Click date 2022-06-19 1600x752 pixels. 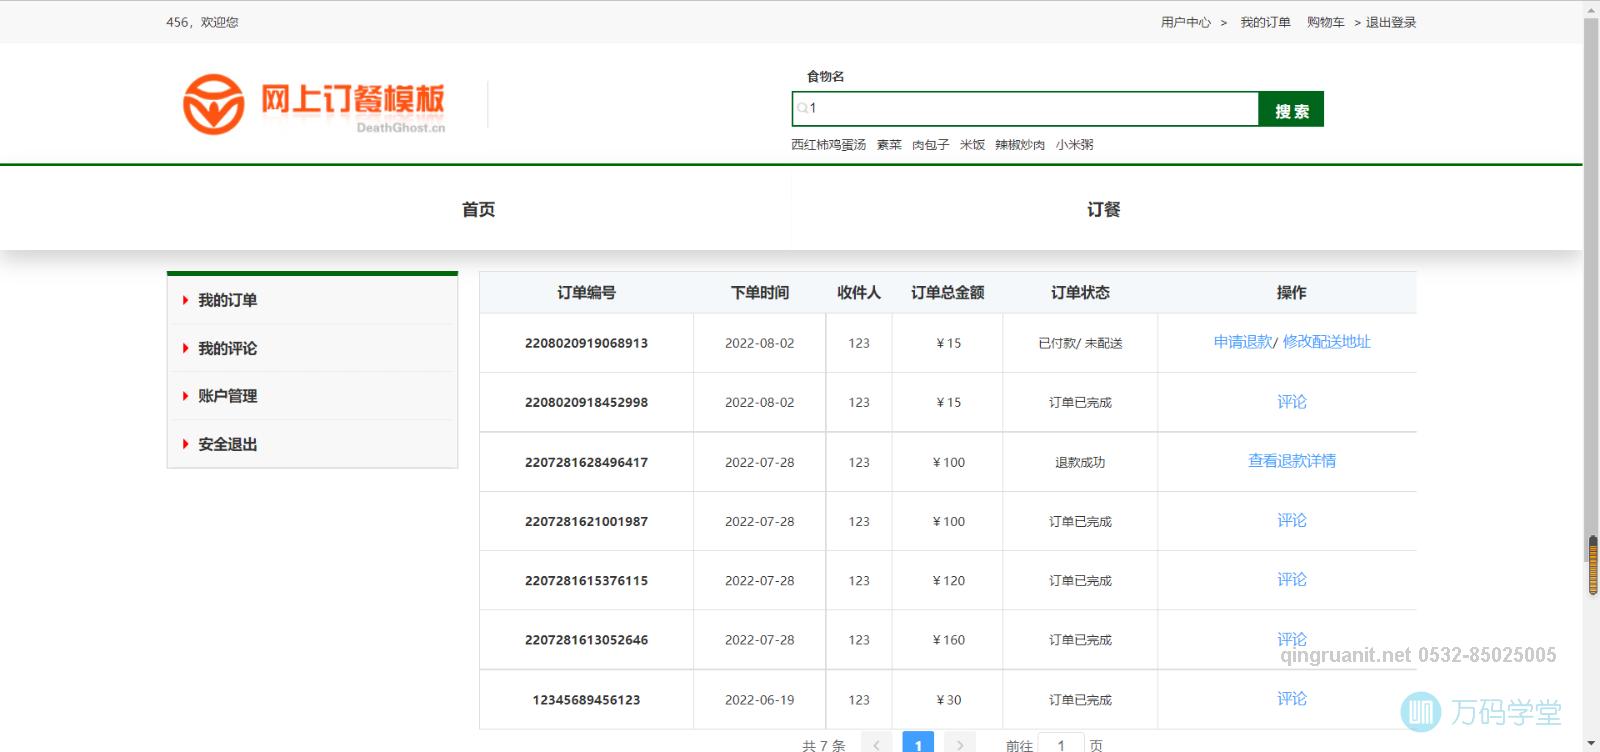(x=760, y=700)
